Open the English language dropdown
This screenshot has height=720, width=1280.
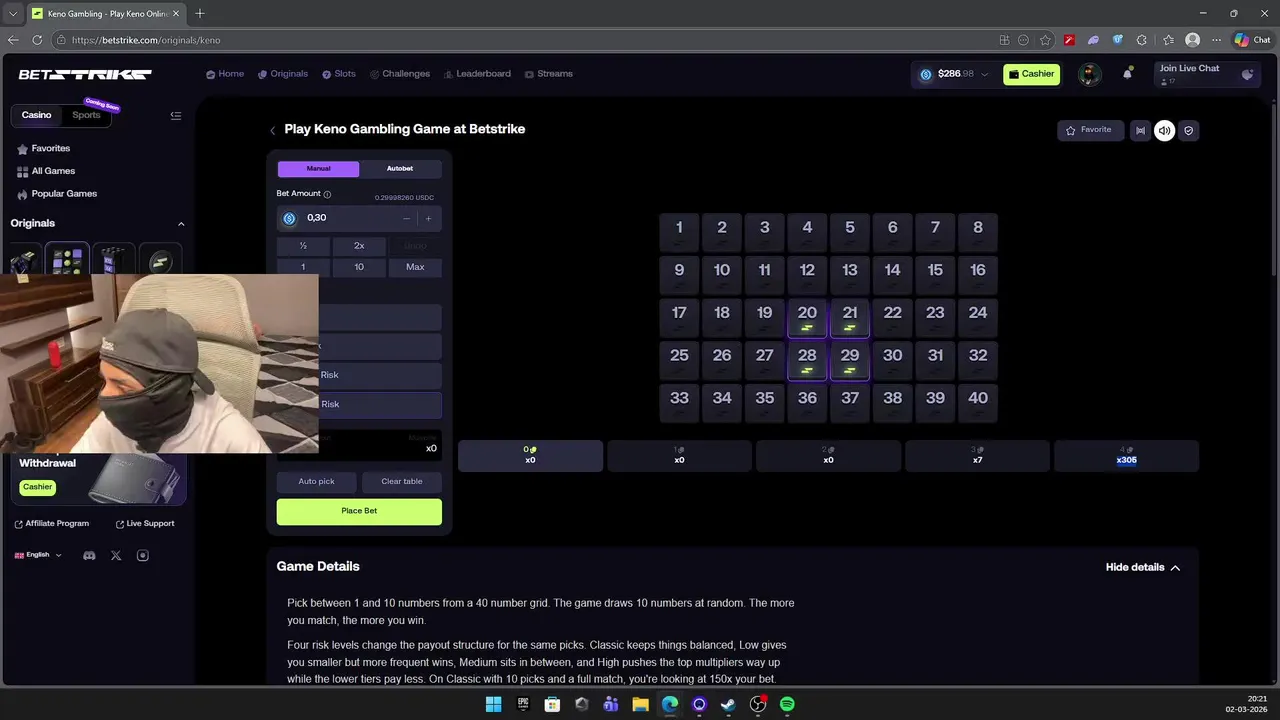pos(38,555)
